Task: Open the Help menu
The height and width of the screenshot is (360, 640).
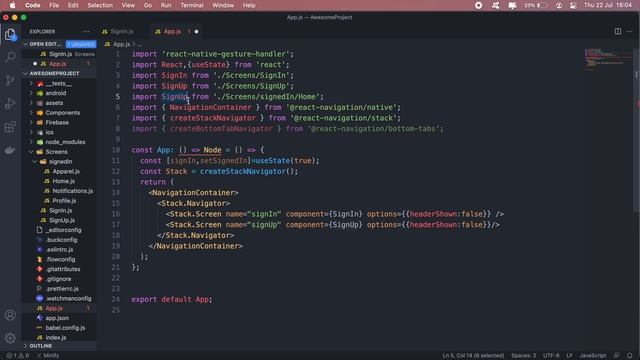Action: click(249, 5)
